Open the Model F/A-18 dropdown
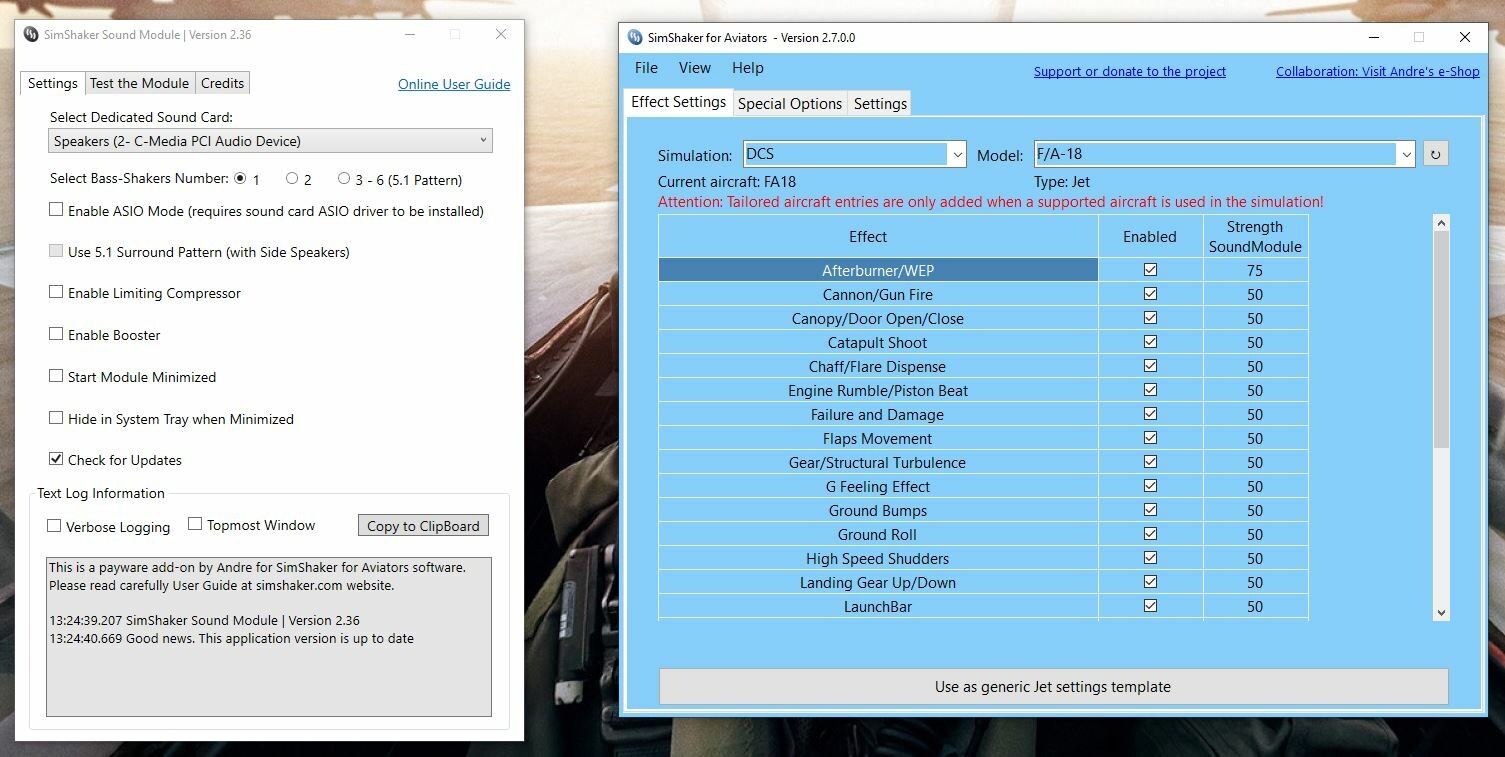 click(x=1224, y=154)
